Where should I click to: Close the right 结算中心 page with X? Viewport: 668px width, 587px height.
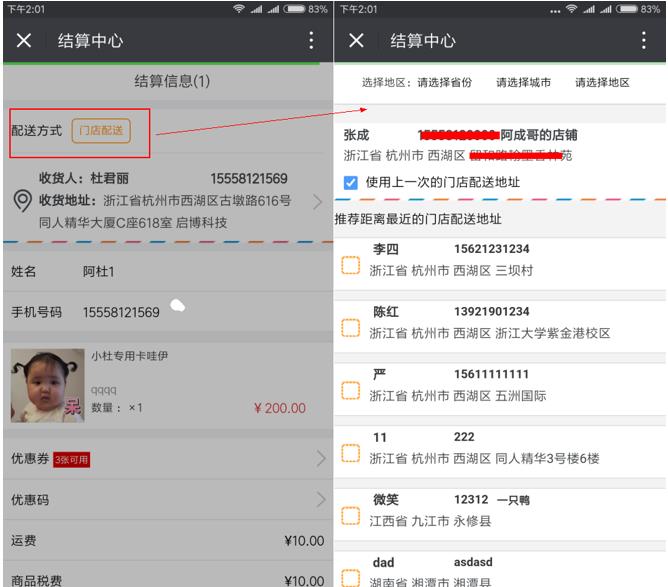click(356, 40)
